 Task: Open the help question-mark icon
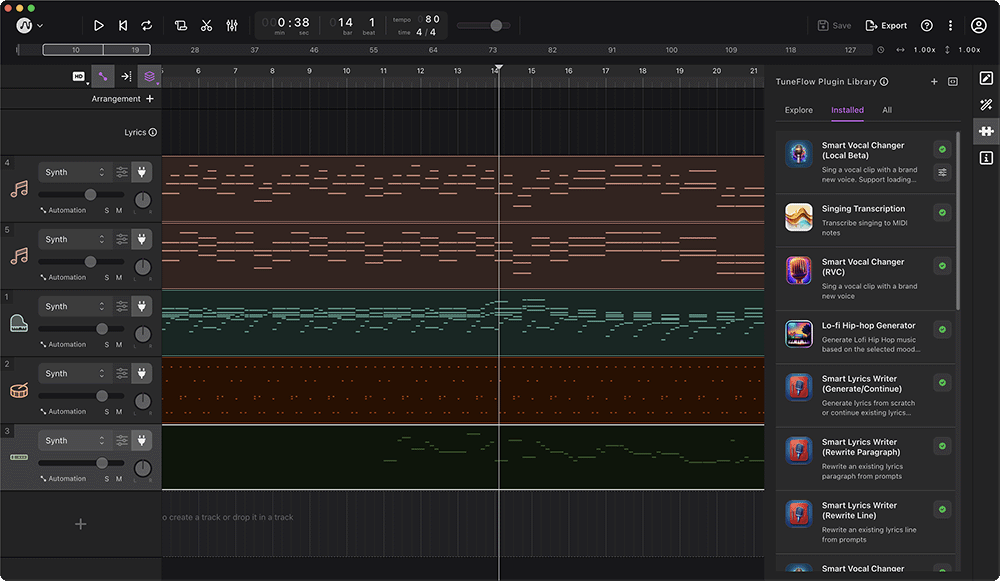pyautogui.click(x=927, y=26)
